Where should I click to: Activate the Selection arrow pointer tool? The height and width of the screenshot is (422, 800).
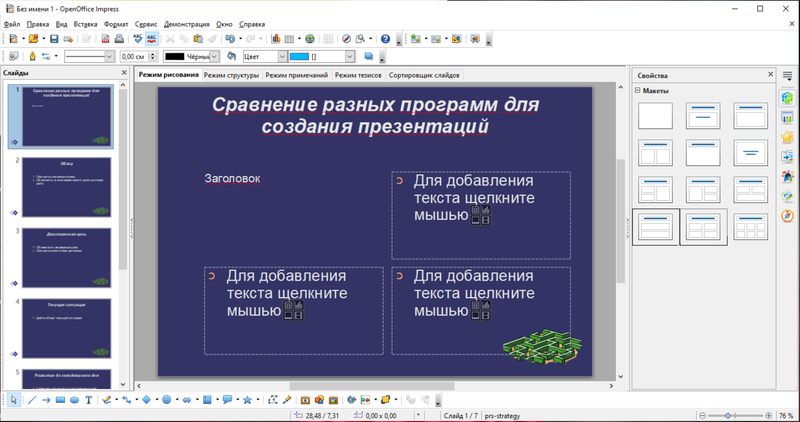[13, 400]
